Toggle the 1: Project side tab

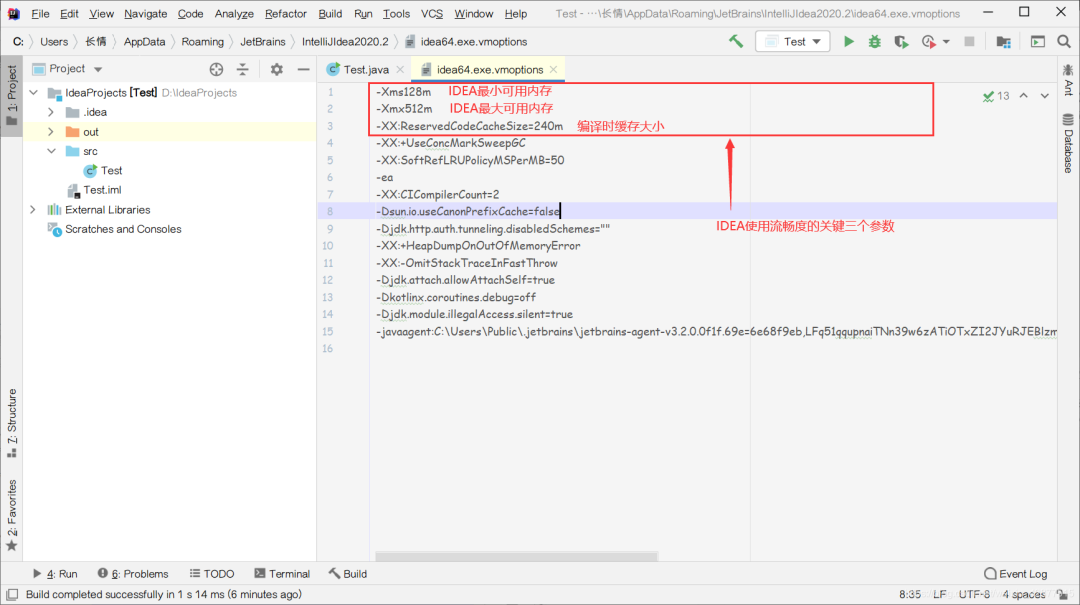coord(12,96)
